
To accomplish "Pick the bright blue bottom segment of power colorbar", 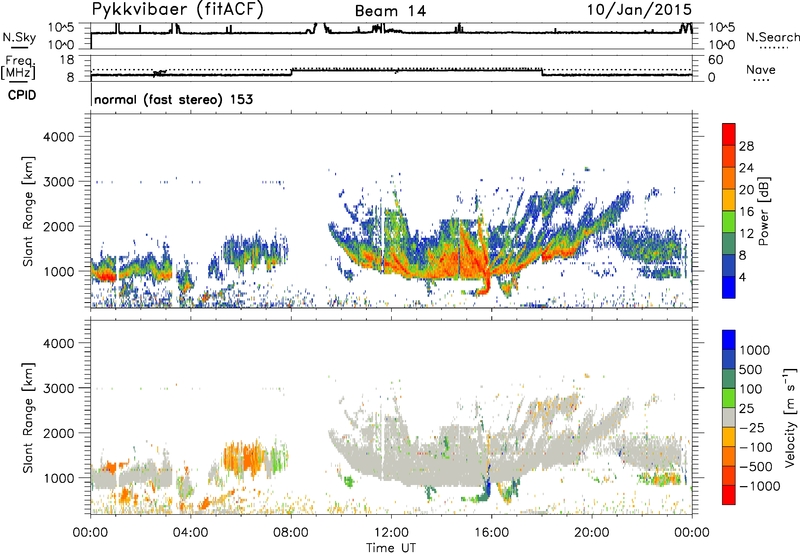I will (x=729, y=288).
